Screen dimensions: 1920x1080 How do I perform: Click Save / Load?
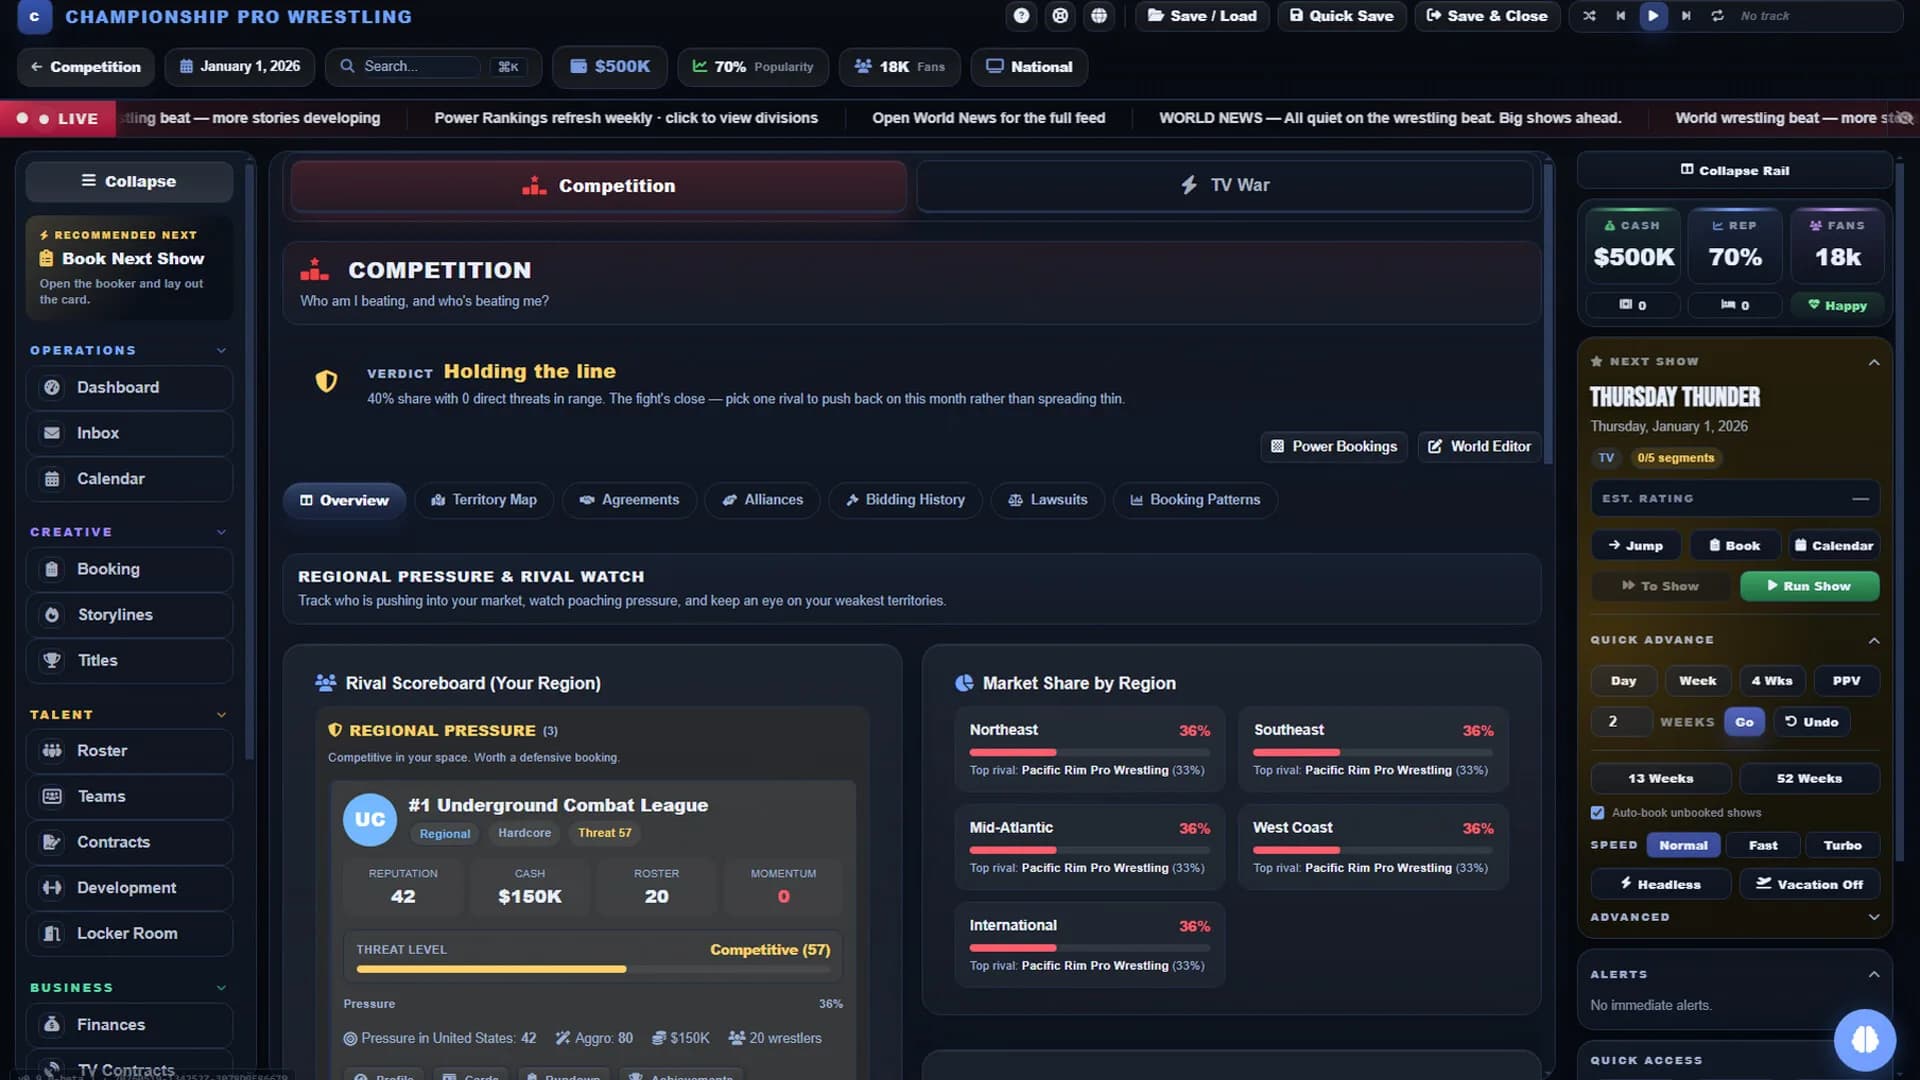coord(1202,16)
